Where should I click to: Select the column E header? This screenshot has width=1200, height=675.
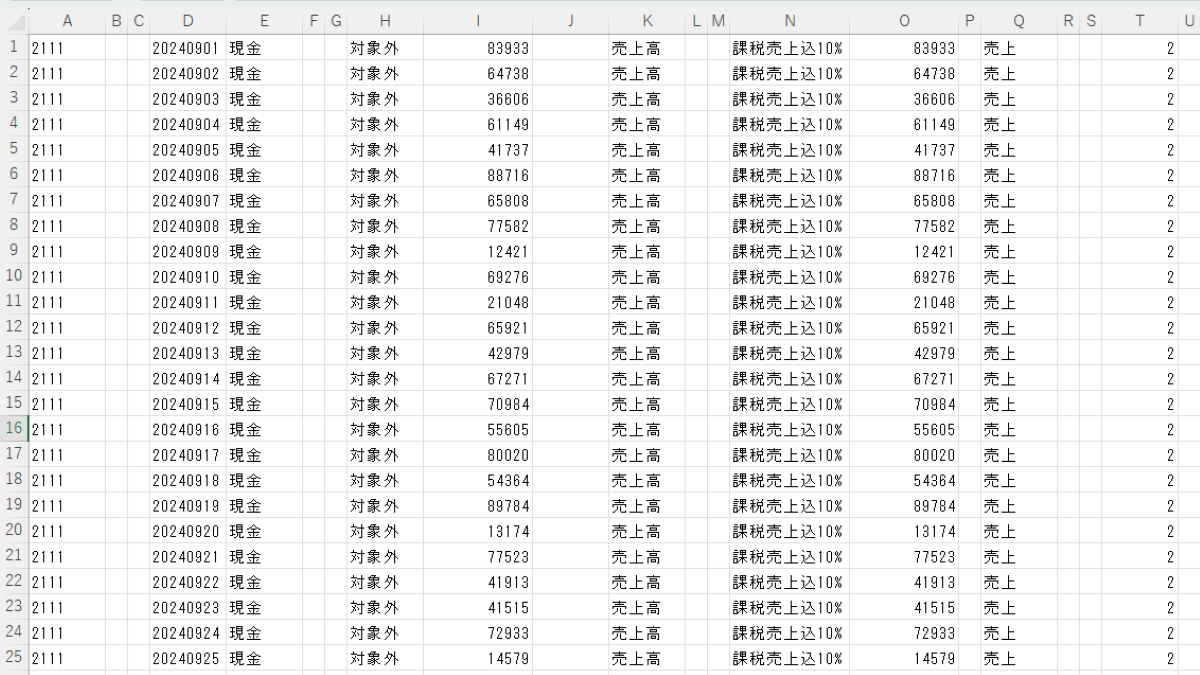point(264,21)
